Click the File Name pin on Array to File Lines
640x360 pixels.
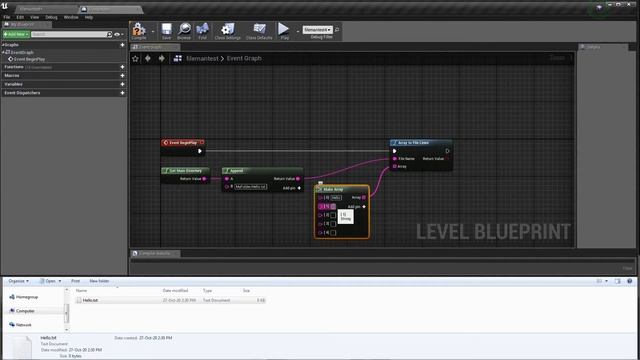coord(394,158)
